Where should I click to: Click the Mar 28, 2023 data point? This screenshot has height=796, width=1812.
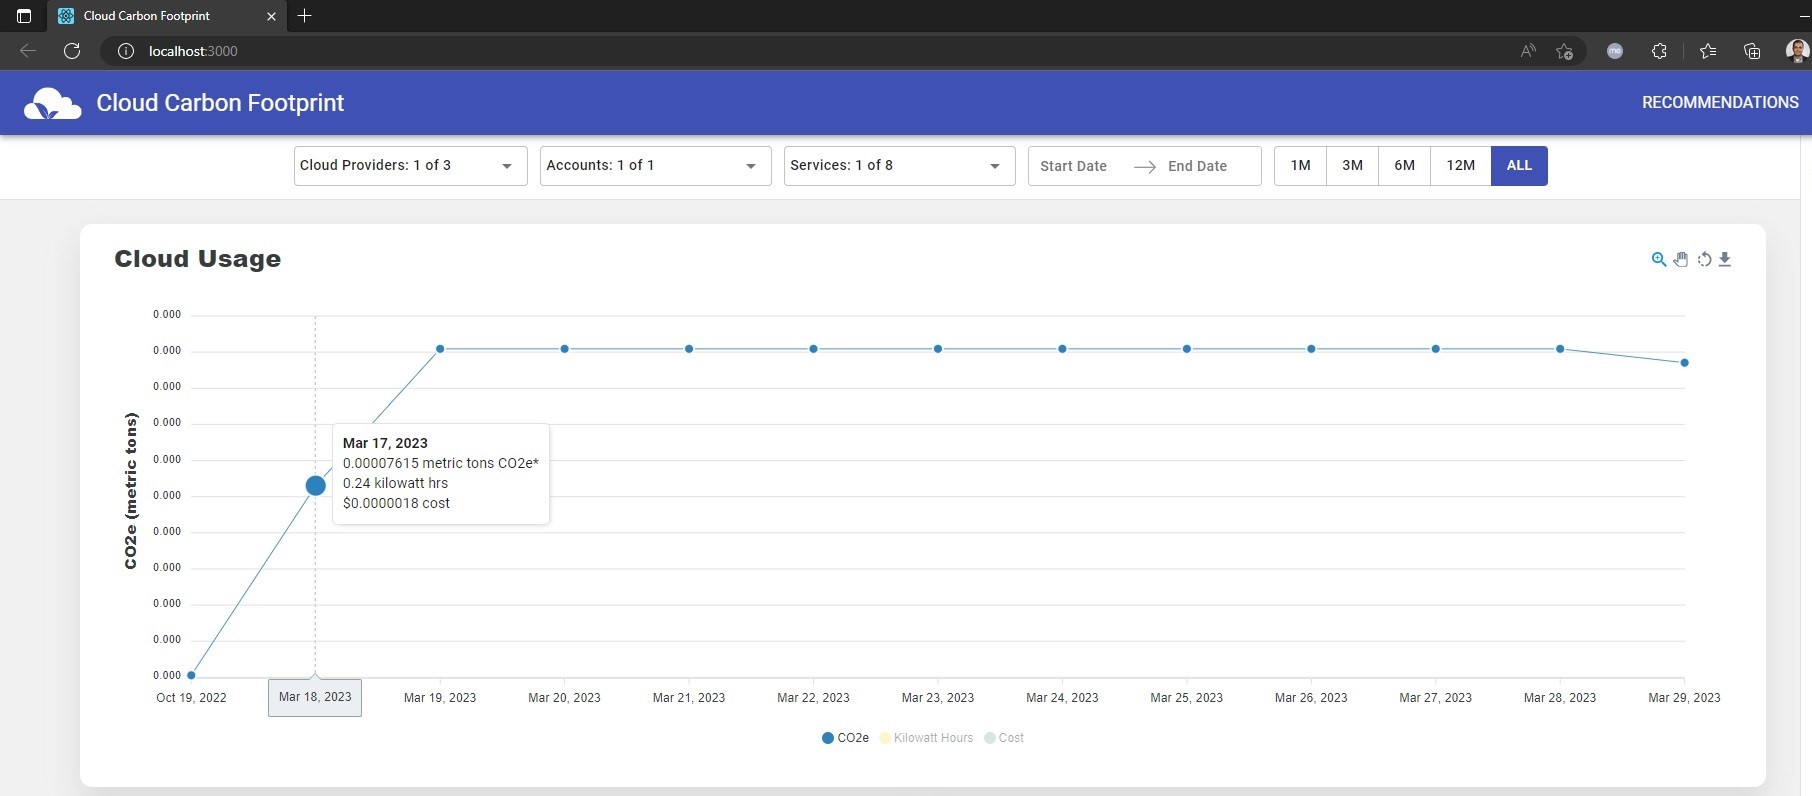[x=1560, y=349]
